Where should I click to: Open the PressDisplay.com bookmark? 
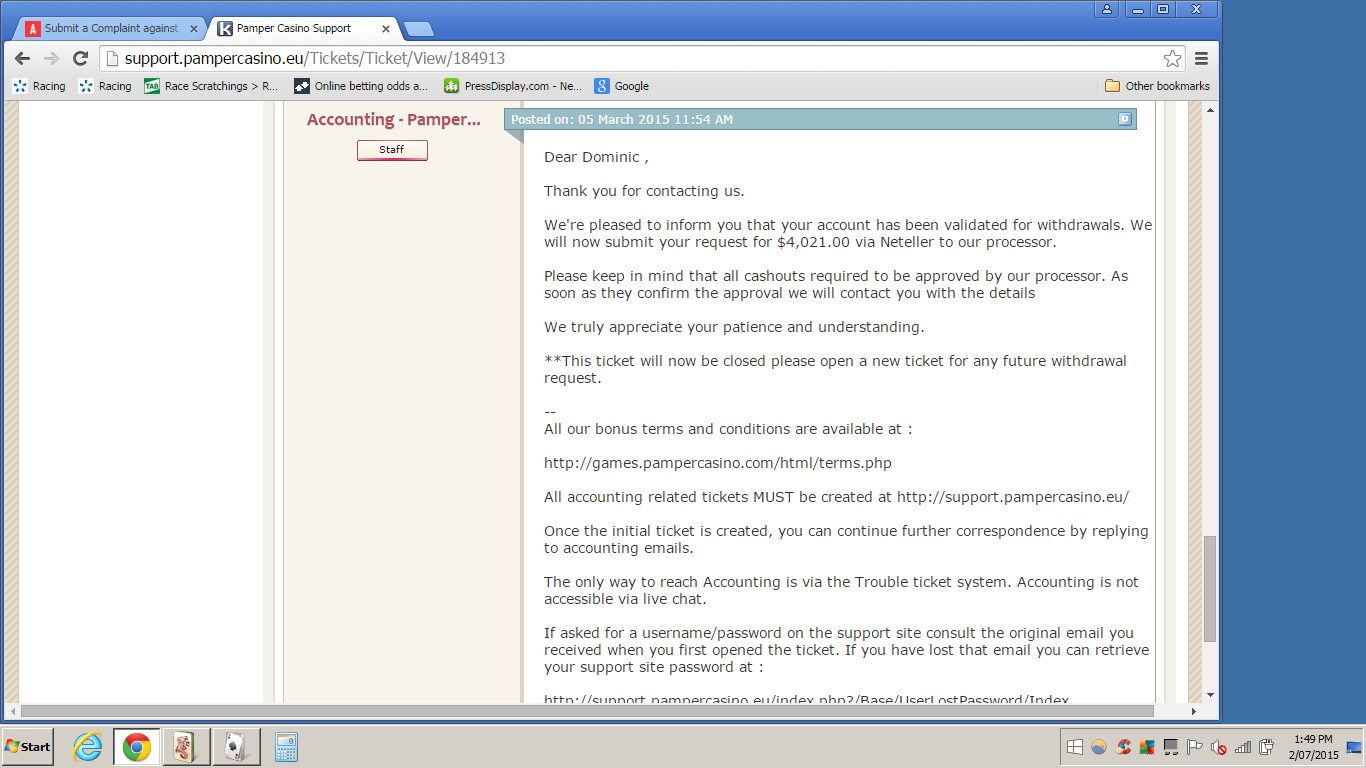(513, 86)
